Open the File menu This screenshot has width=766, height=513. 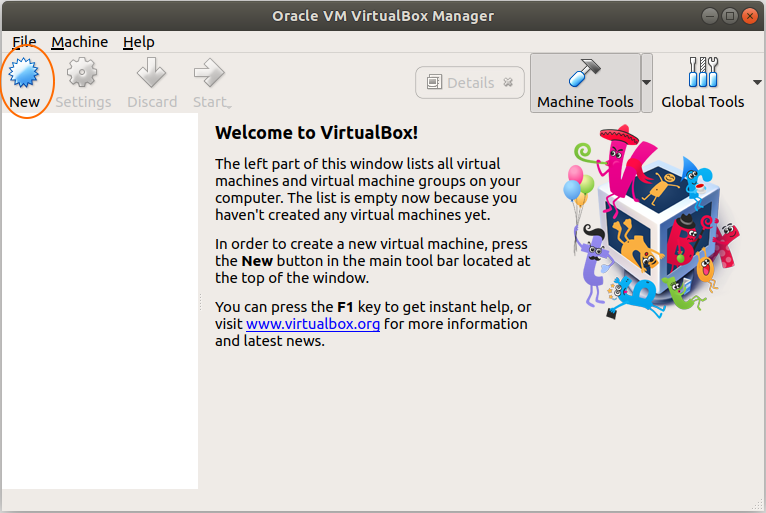tap(24, 42)
